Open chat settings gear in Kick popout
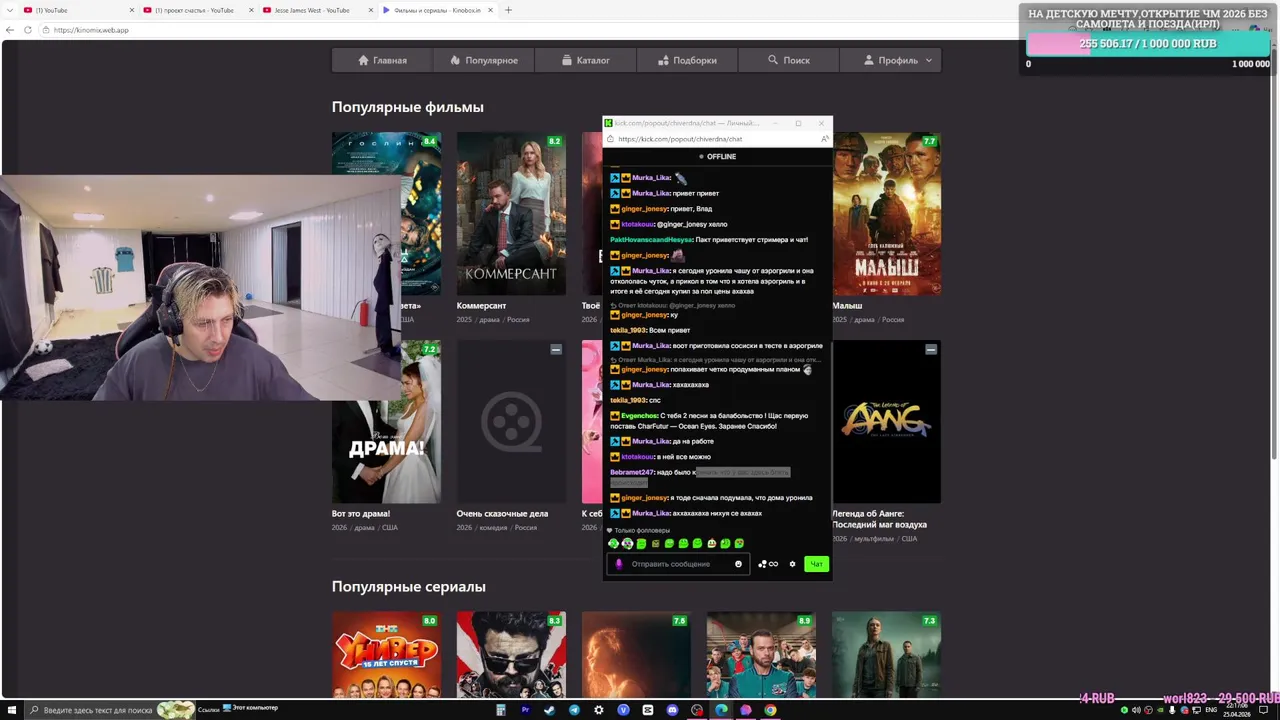Screen dimensions: 1280x720 click(x=792, y=564)
